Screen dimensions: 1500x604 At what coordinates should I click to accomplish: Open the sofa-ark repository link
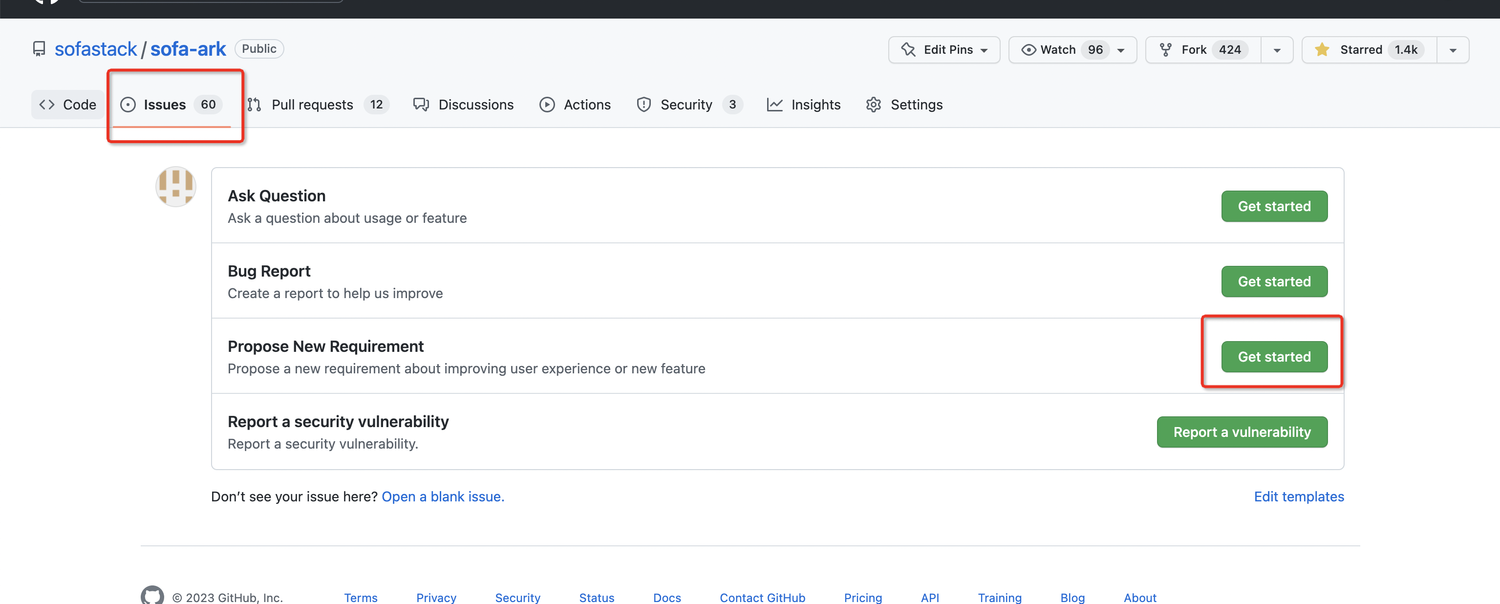188,49
